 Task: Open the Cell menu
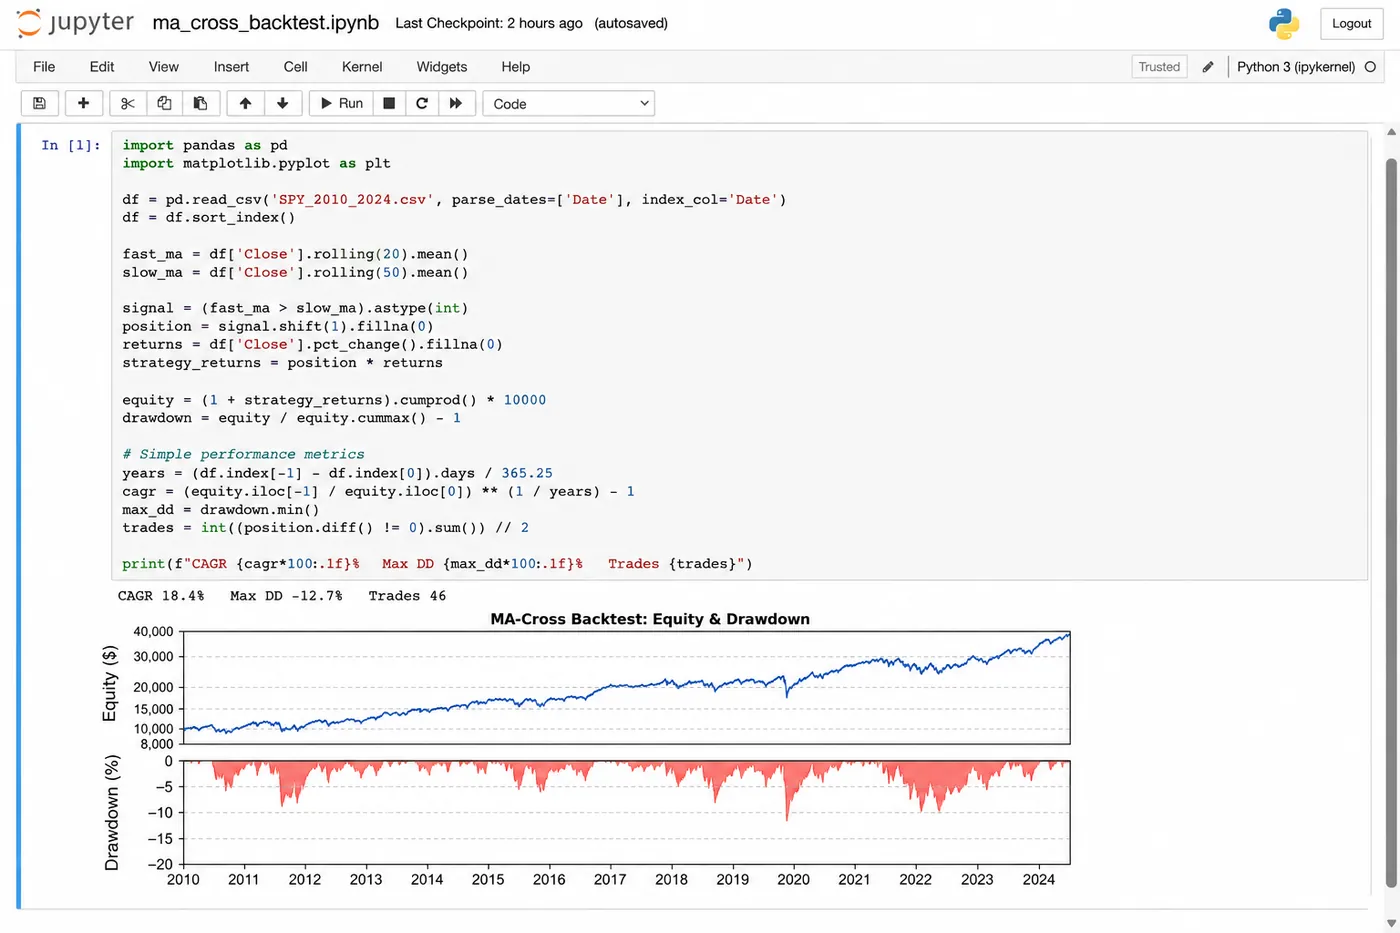(x=295, y=67)
